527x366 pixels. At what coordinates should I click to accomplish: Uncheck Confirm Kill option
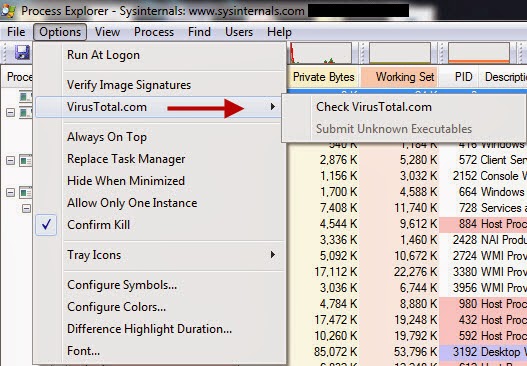159,225
